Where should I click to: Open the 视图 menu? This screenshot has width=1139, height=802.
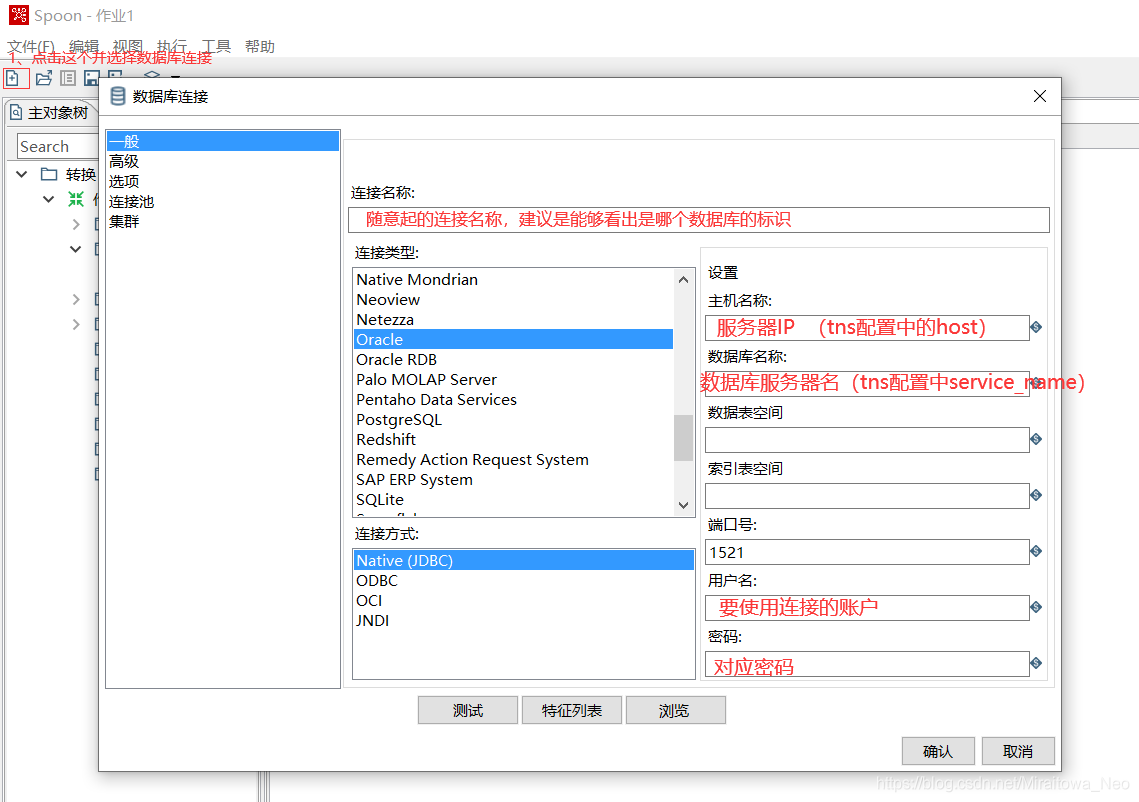click(127, 46)
